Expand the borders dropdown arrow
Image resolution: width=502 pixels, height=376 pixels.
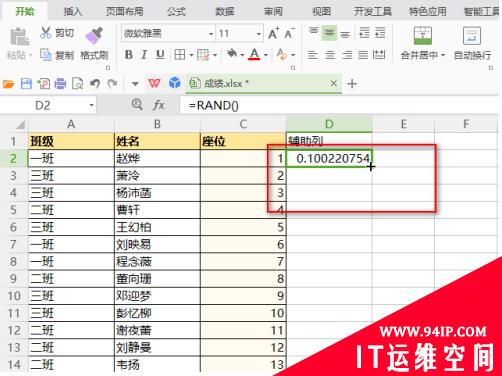pos(191,55)
